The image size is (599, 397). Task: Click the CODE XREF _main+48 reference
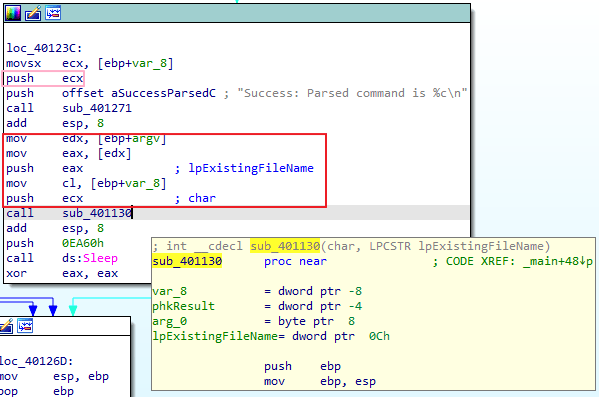point(519,261)
